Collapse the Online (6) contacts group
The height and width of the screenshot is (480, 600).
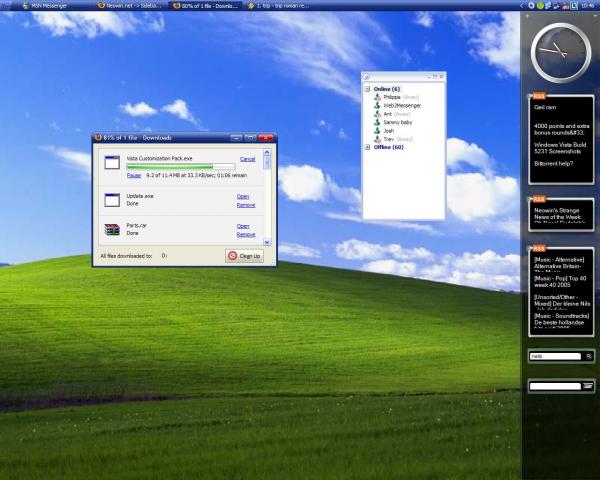coord(367,89)
